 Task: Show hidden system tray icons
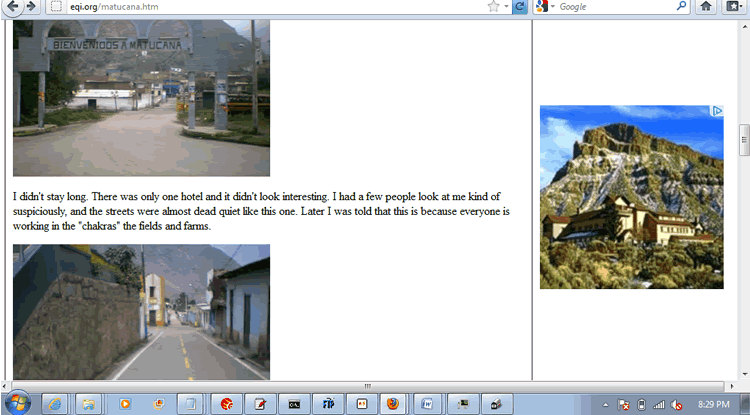point(606,405)
